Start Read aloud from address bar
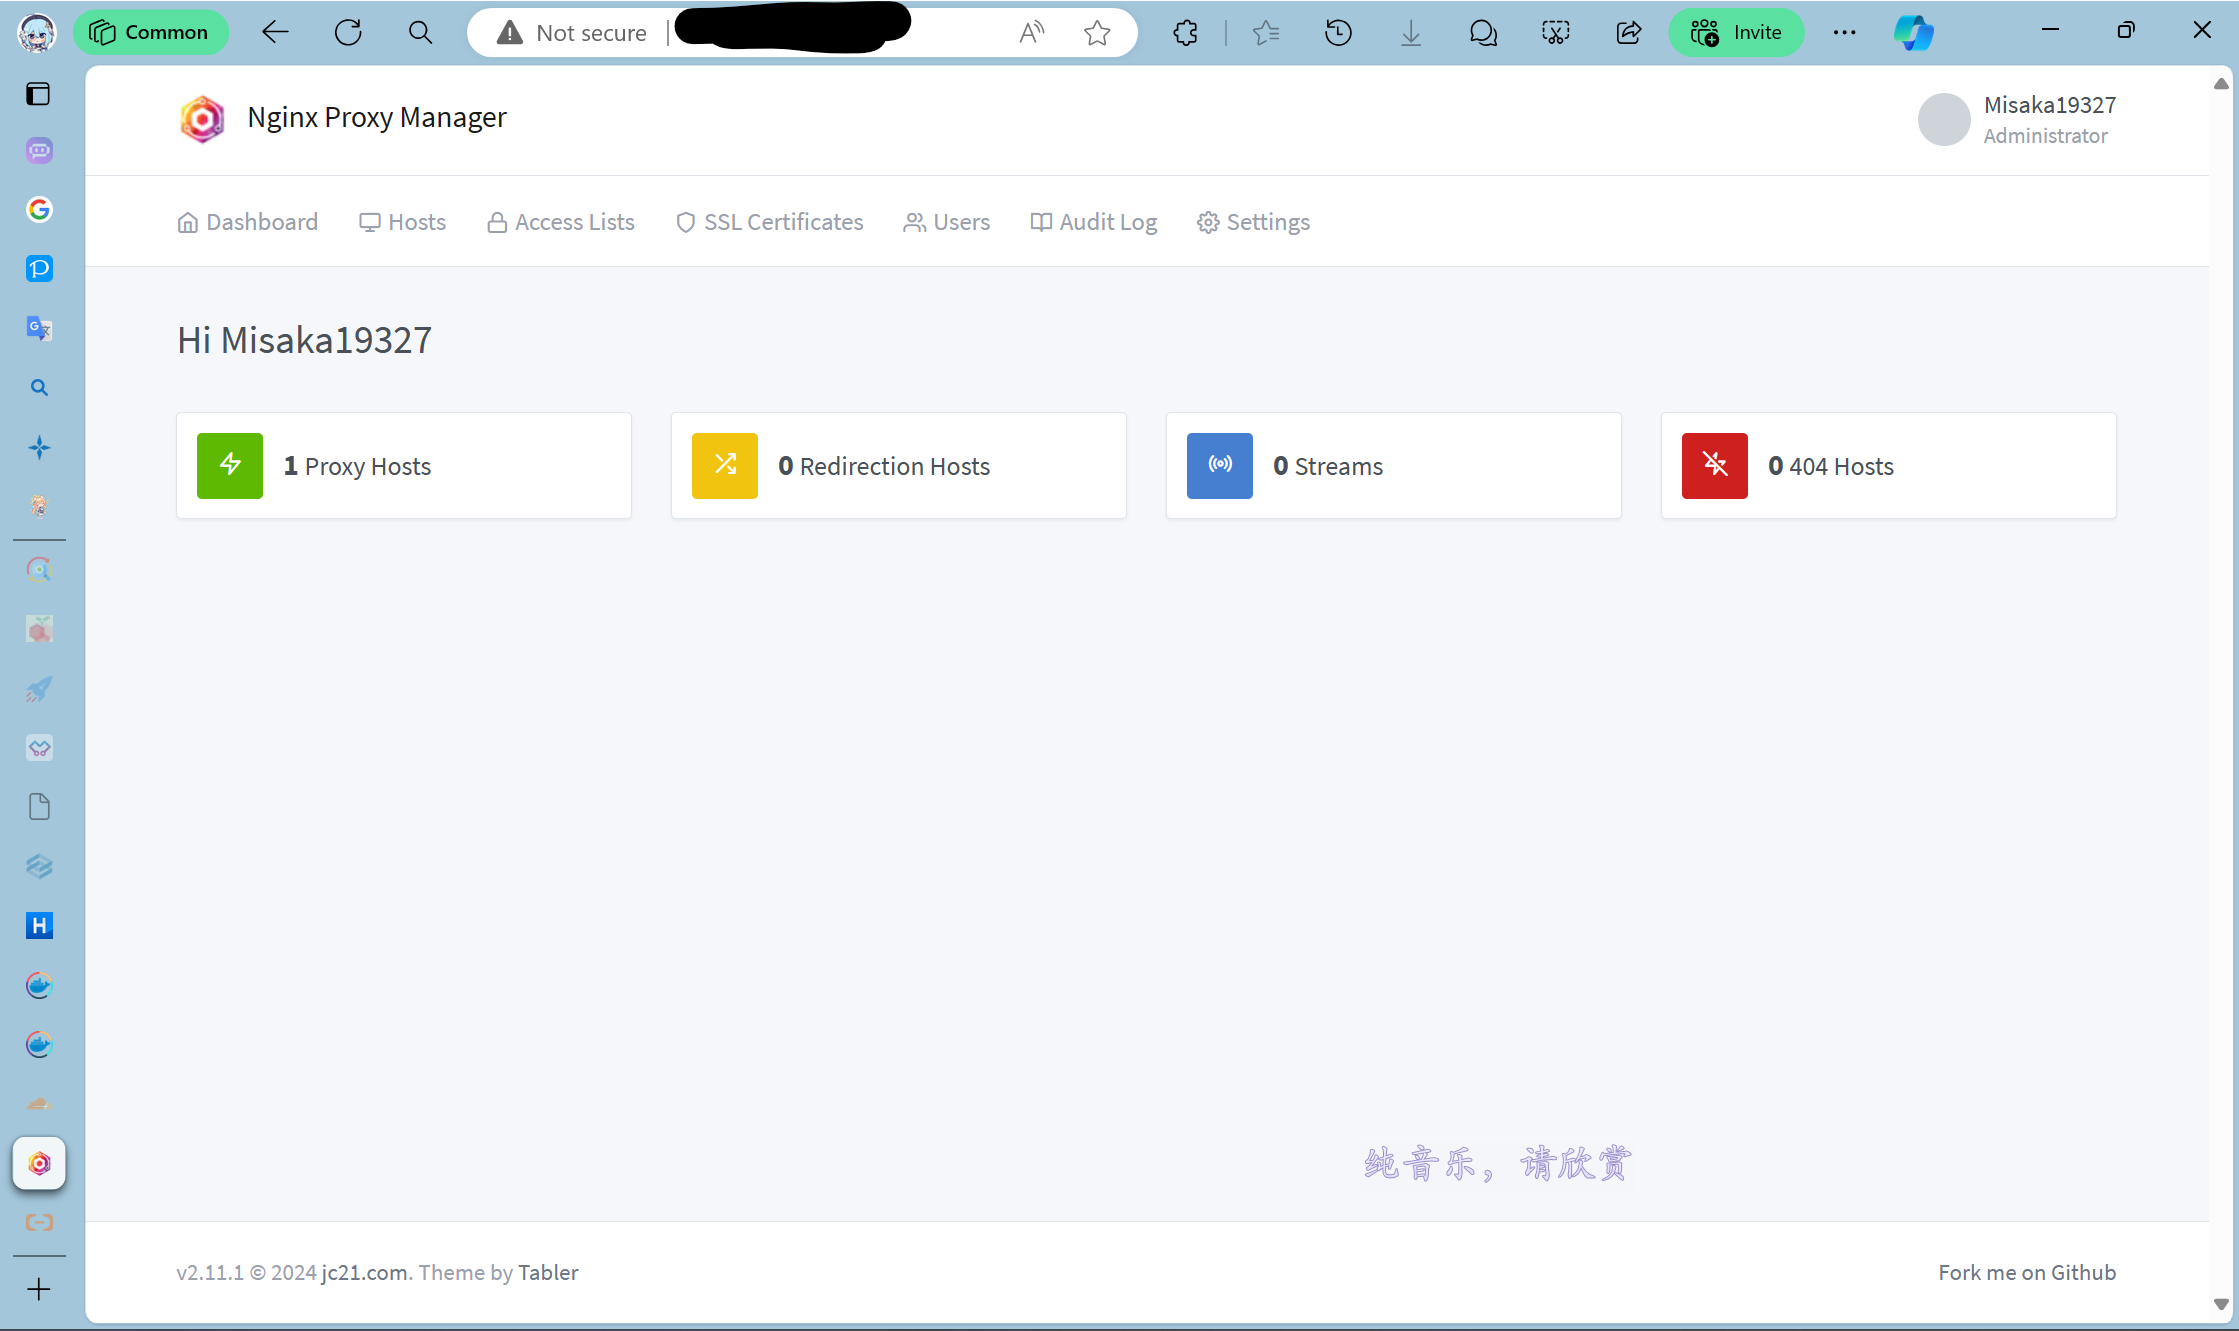The width and height of the screenshot is (2239, 1331). coord(1031,33)
